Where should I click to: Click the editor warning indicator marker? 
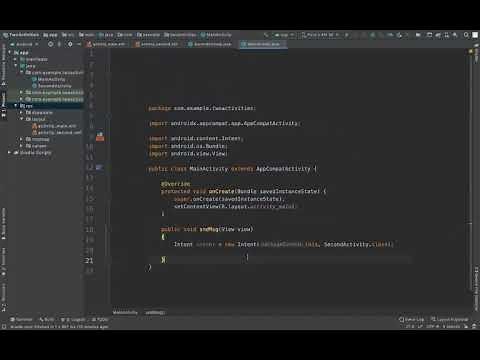(x=471, y=51)
